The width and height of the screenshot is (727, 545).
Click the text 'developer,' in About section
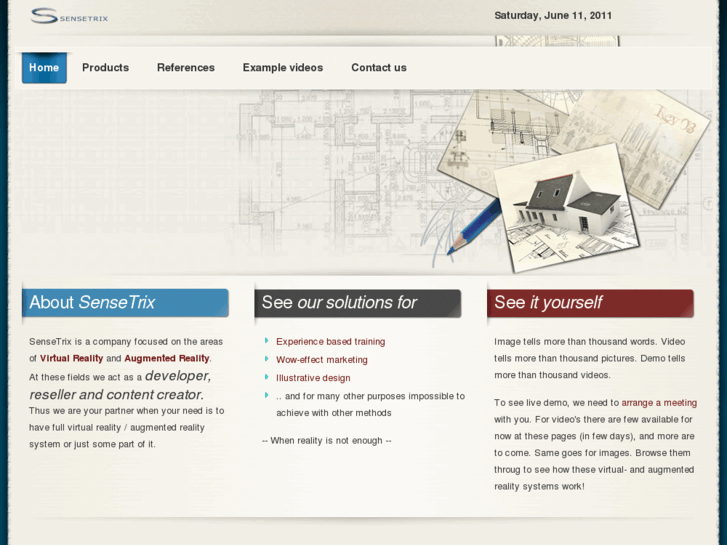178,376
